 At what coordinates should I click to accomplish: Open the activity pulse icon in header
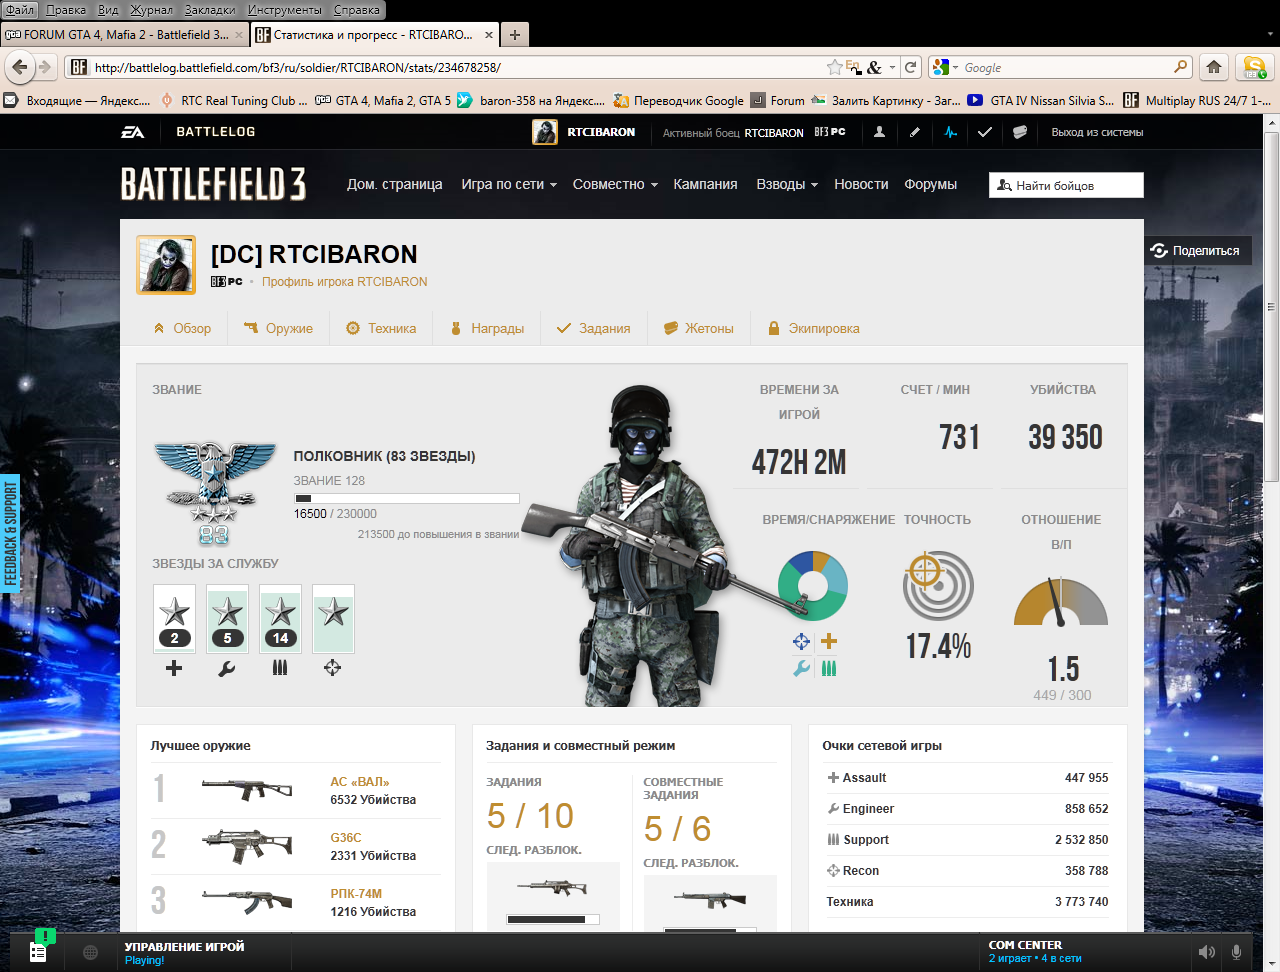pyautogui.click(x=950, y=132)
